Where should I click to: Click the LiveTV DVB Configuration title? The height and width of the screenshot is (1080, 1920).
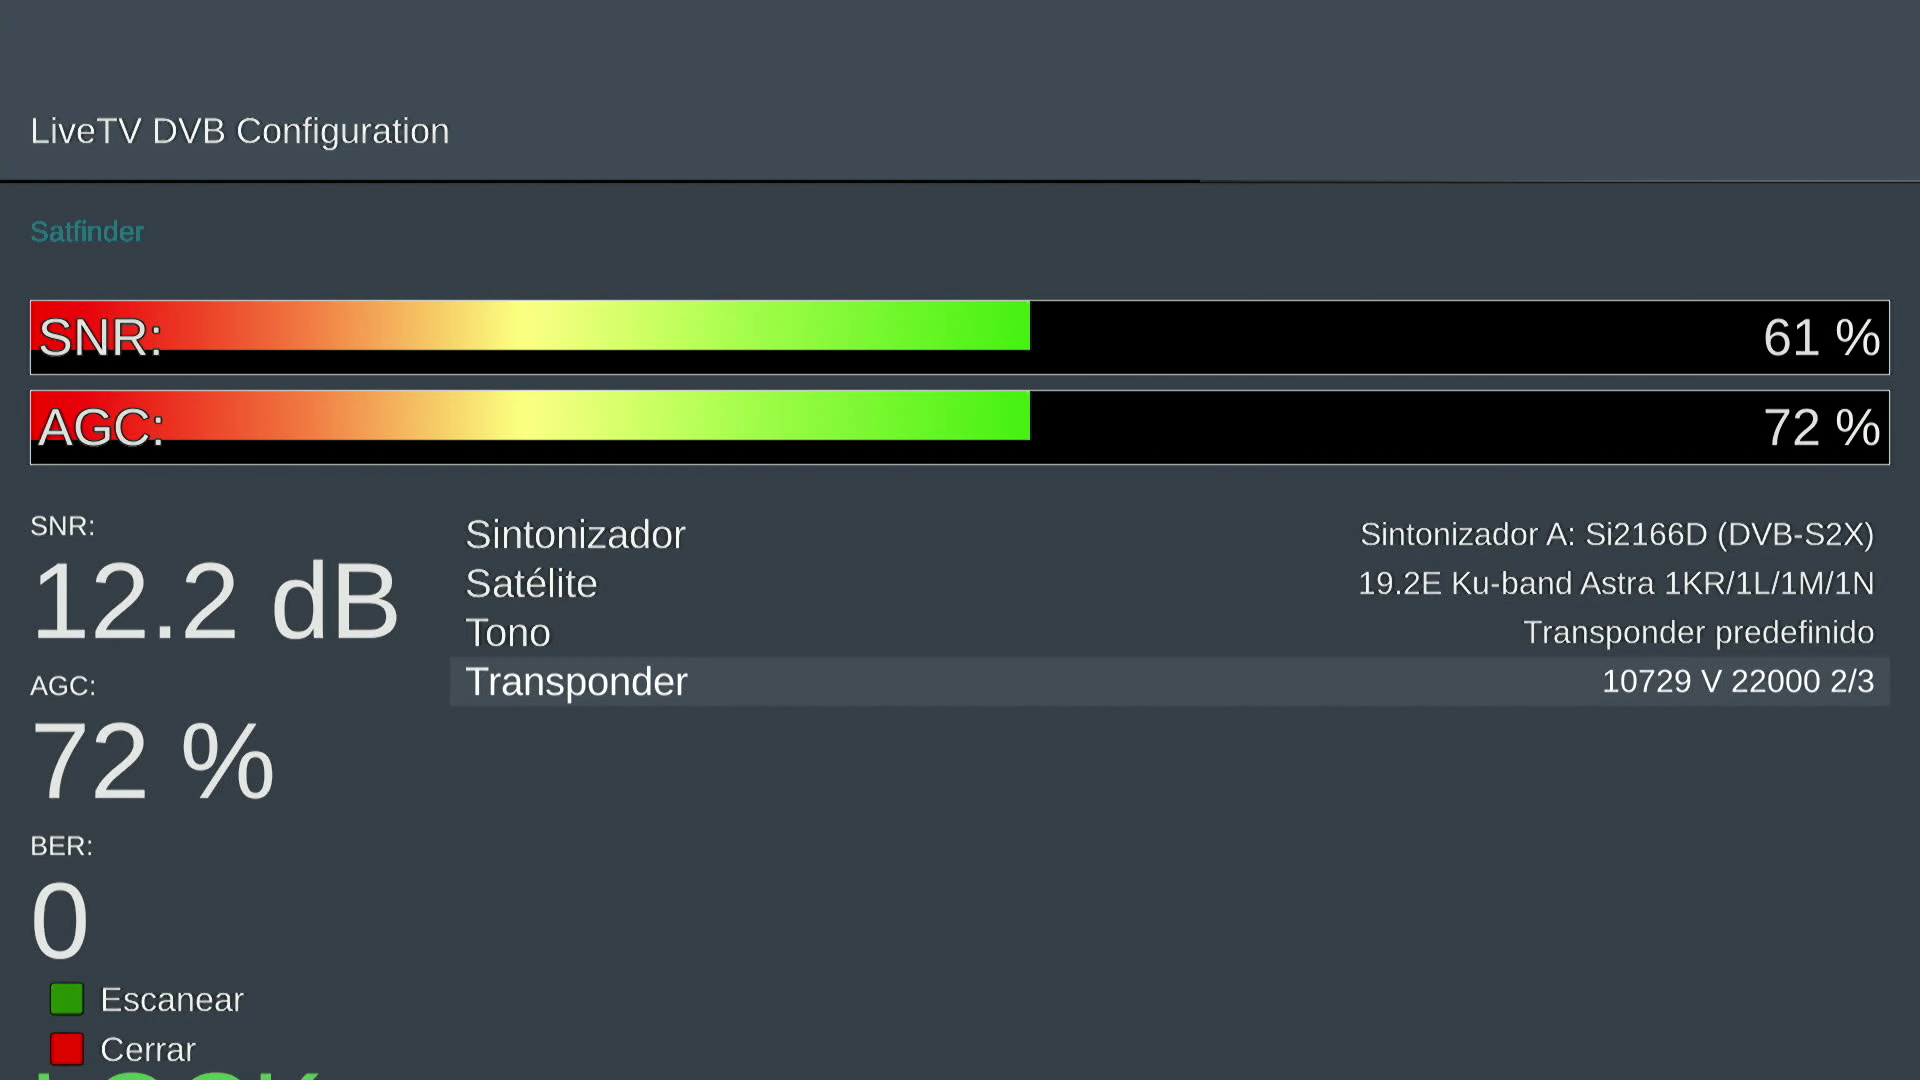[240, 131]
